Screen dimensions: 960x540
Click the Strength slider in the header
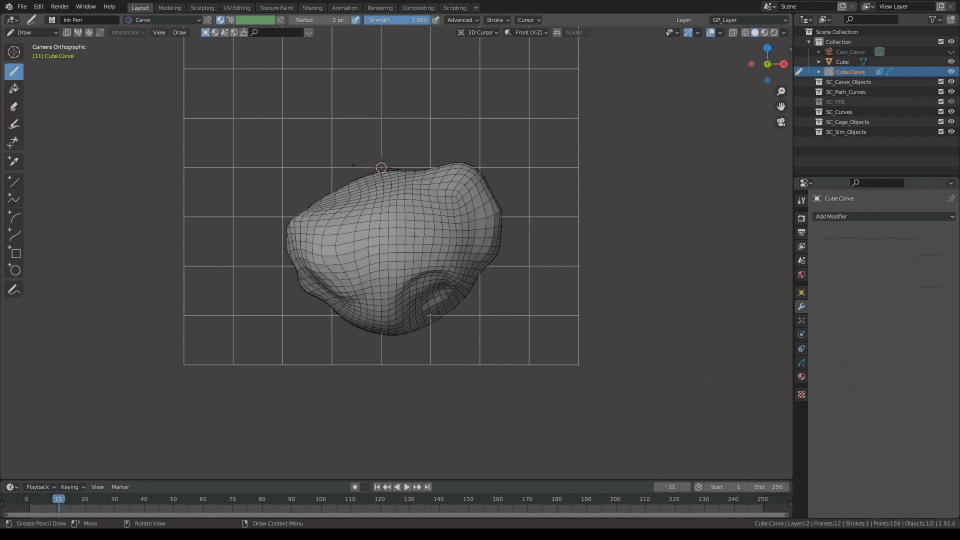coord(397,20)
